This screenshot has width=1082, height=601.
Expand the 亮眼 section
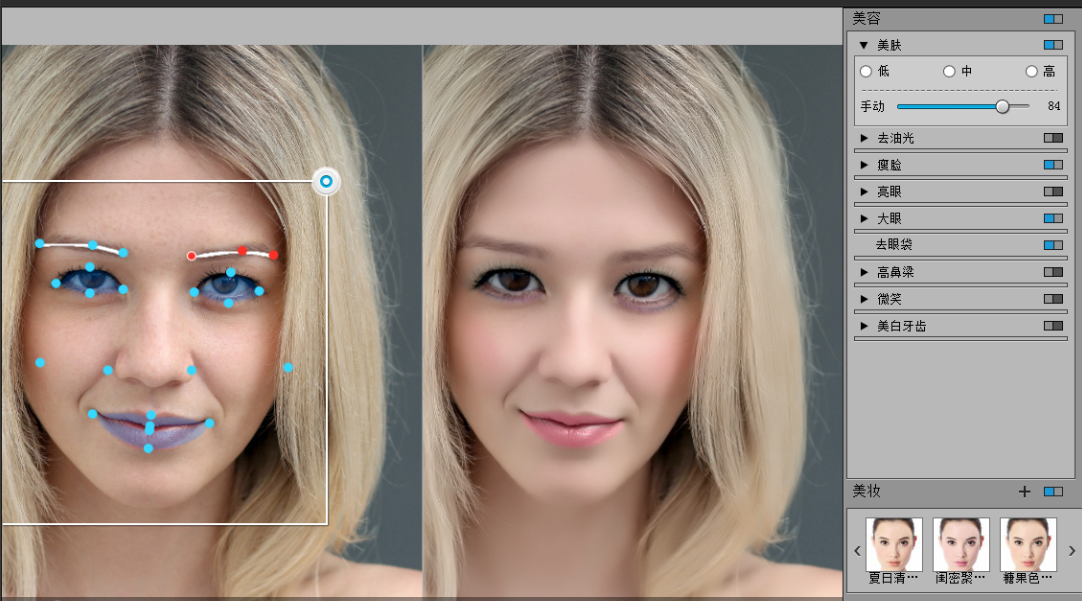(x=864, y=192)
